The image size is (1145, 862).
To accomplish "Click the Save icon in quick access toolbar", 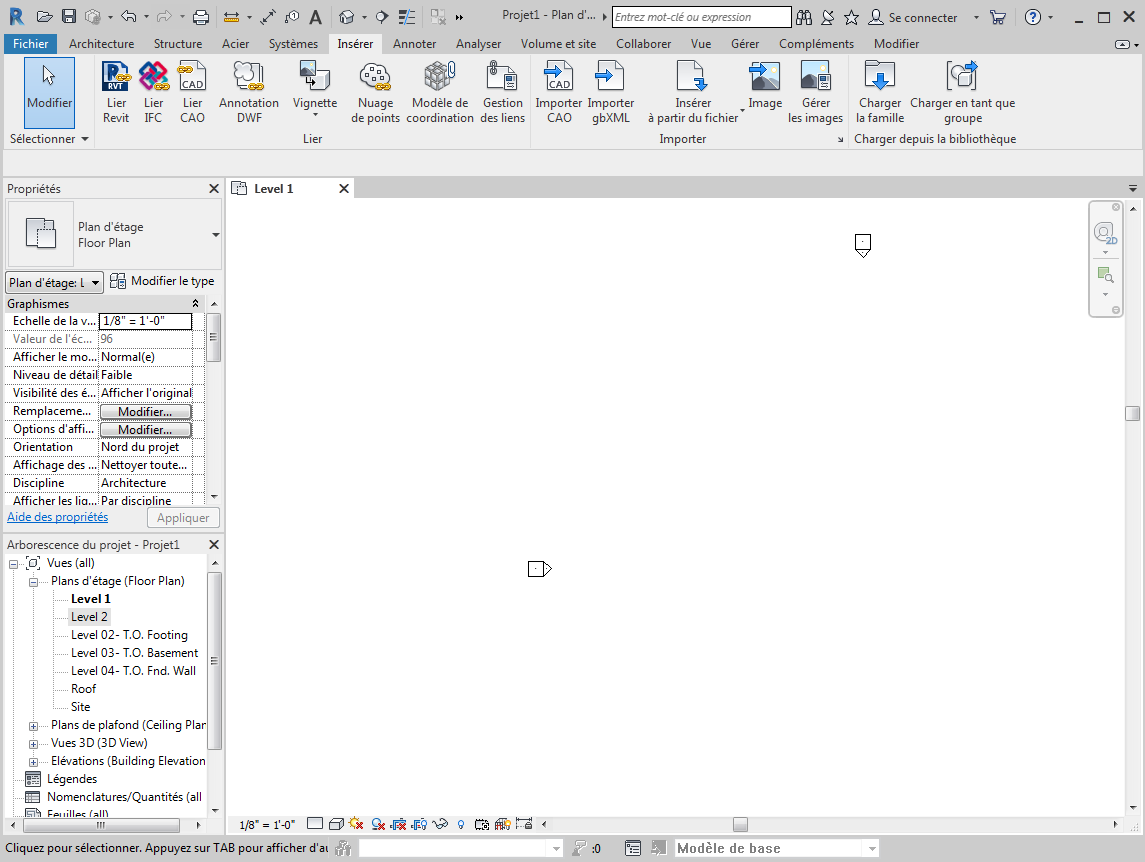I will point(69,17).
